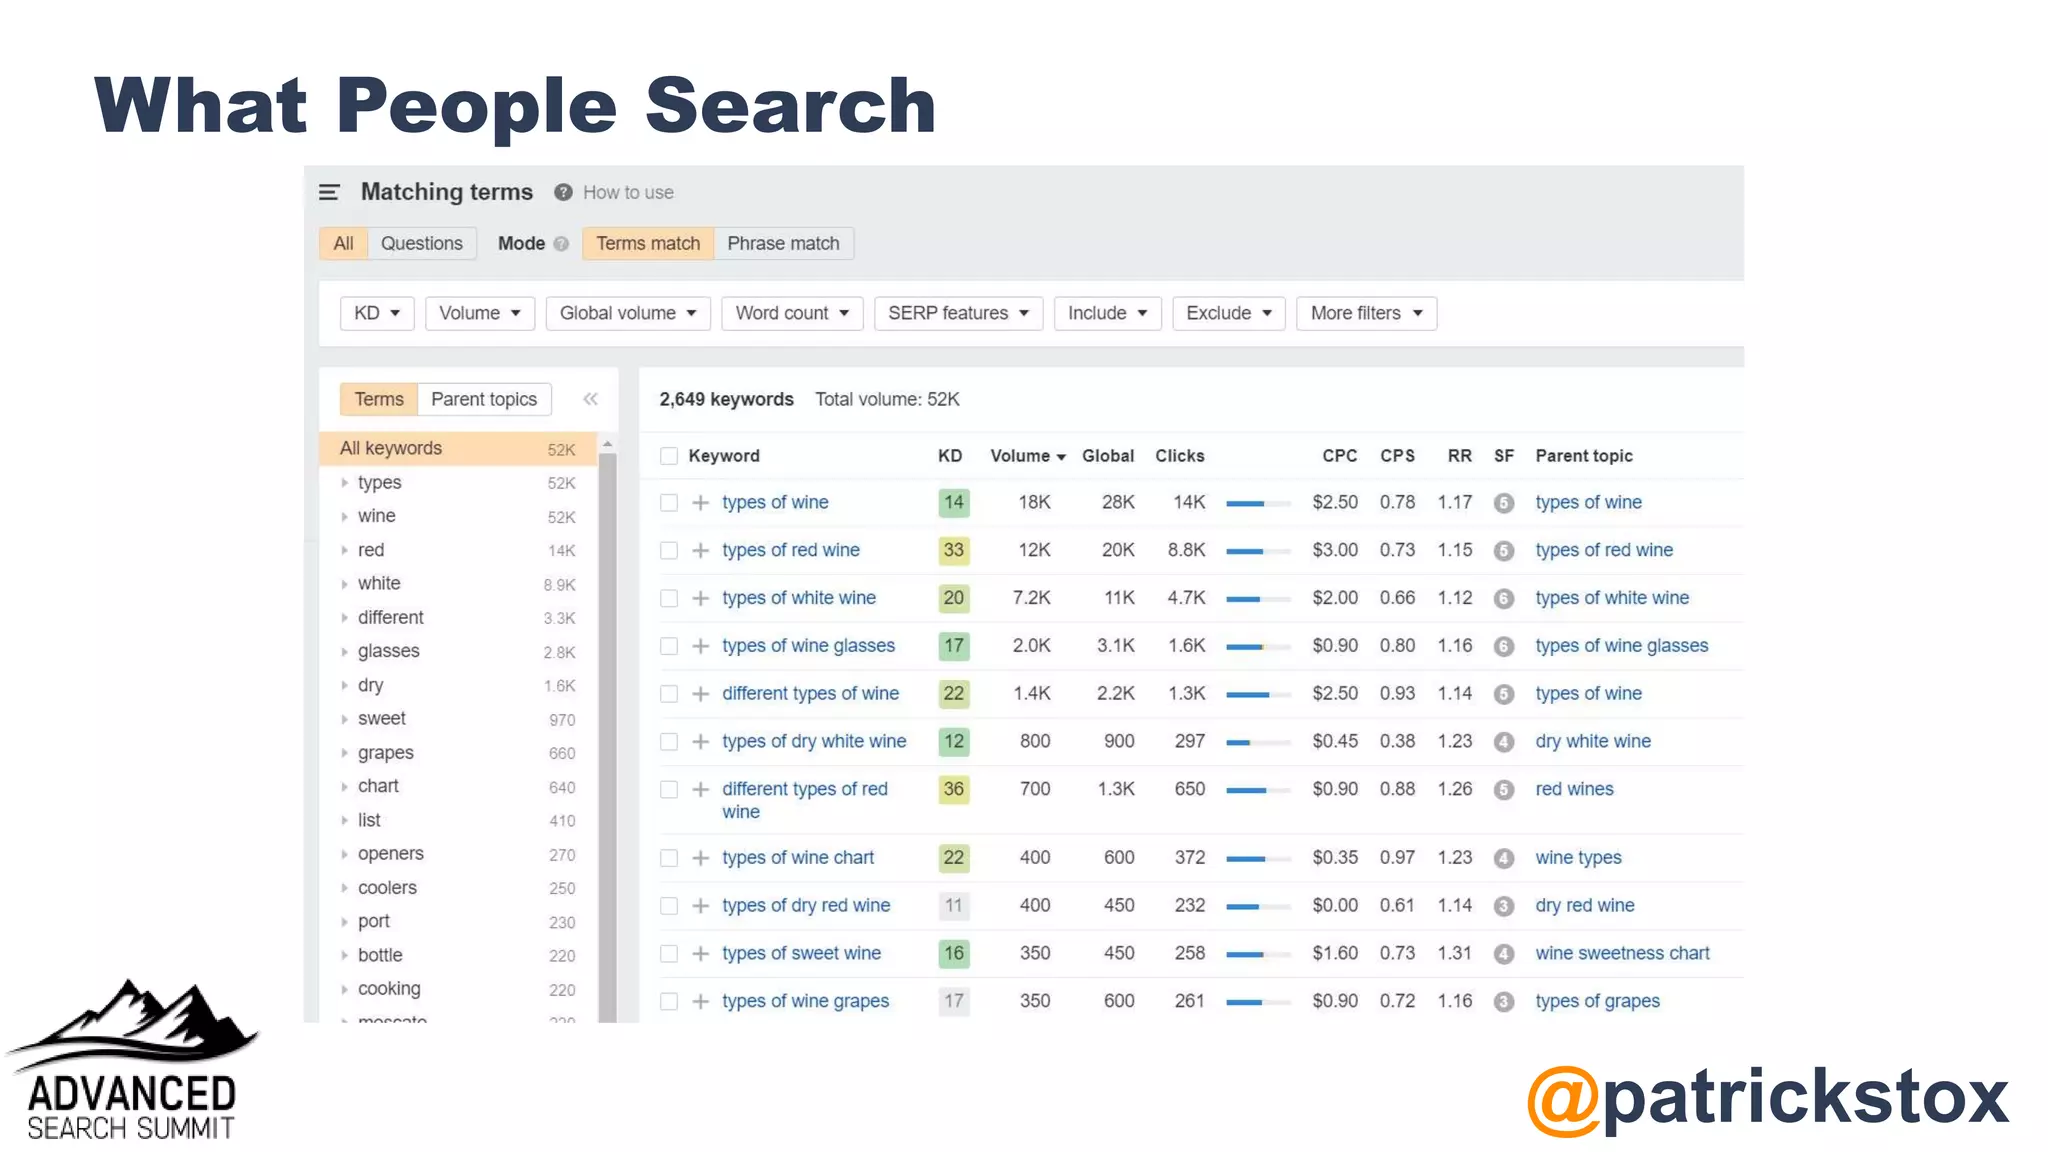Click the clicks bar for 'types of dry white wine'
Viewport: 2048px width, 1152px height.
click(x=1258, y=742)
